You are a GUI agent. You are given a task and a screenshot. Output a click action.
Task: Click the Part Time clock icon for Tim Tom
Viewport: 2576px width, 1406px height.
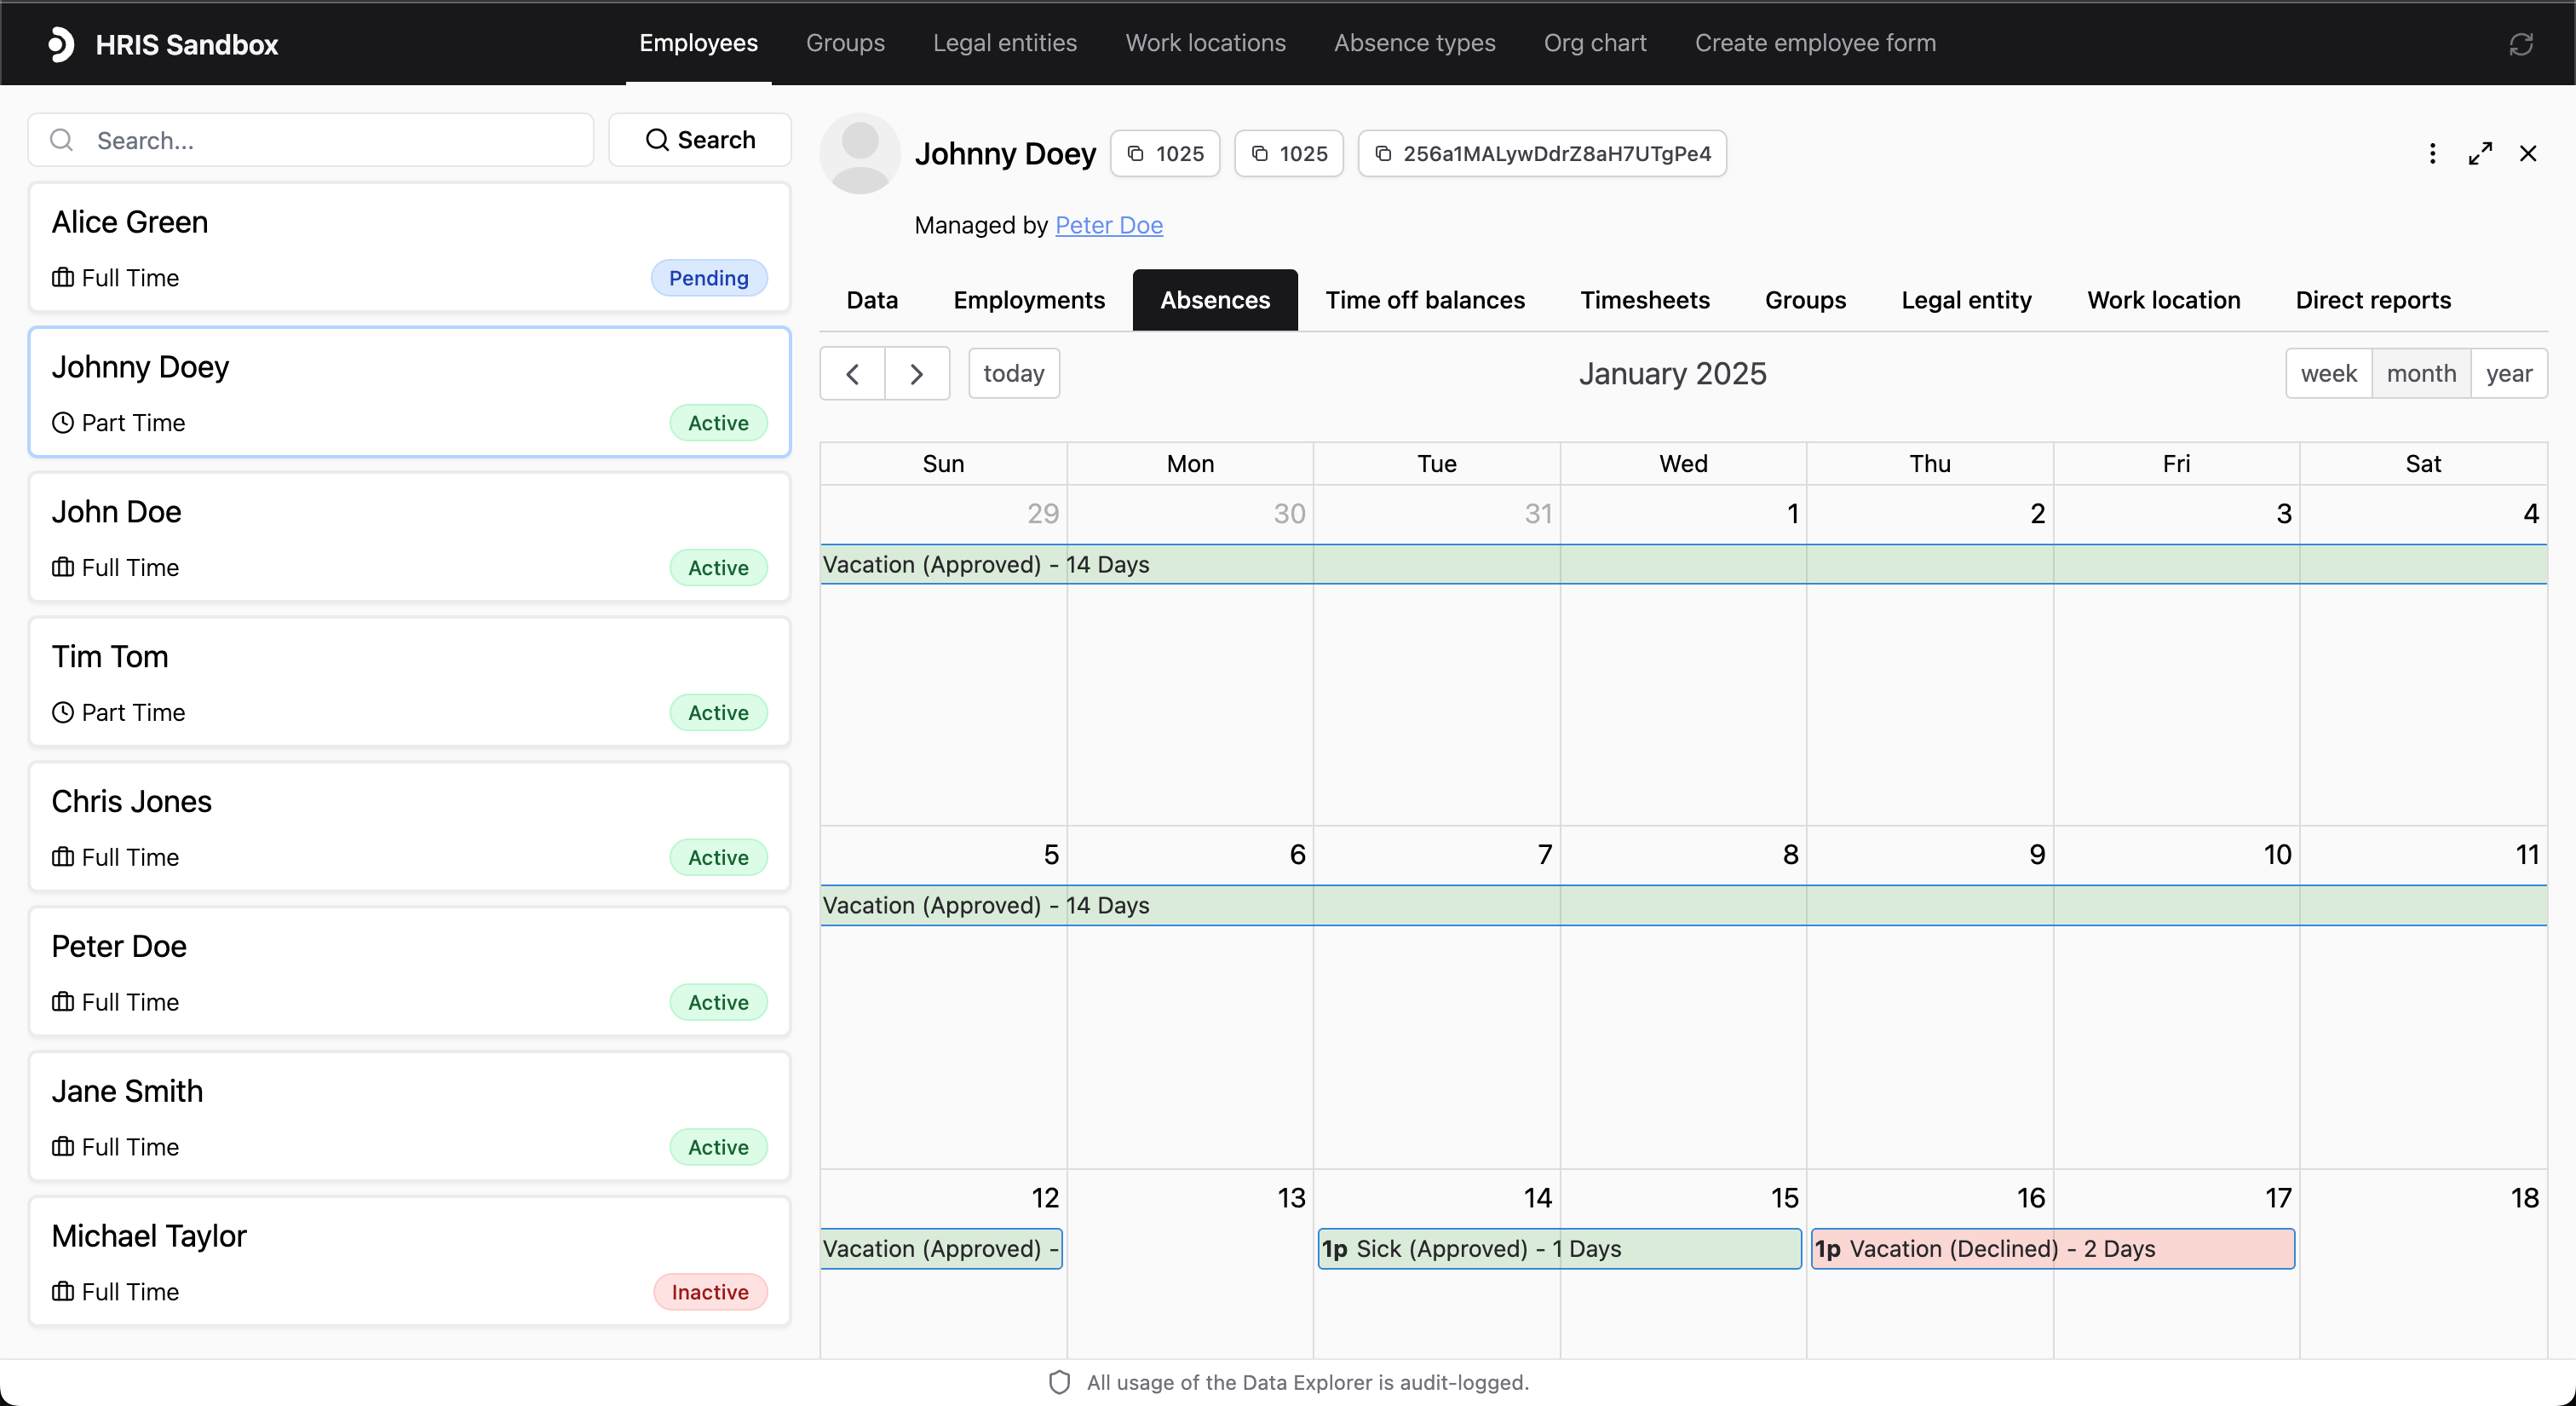tap(63, 713)
